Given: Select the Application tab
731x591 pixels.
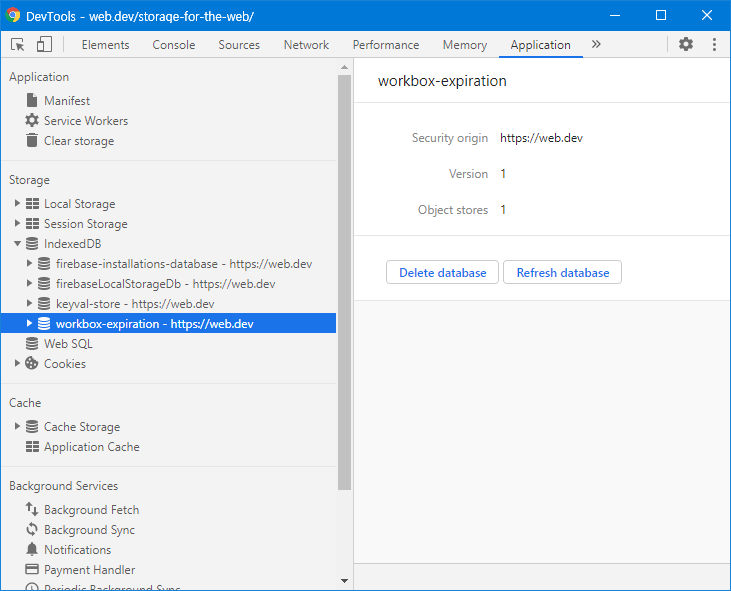Looking at the screenshot, I should pyautogui.click(x=540, y=45).
